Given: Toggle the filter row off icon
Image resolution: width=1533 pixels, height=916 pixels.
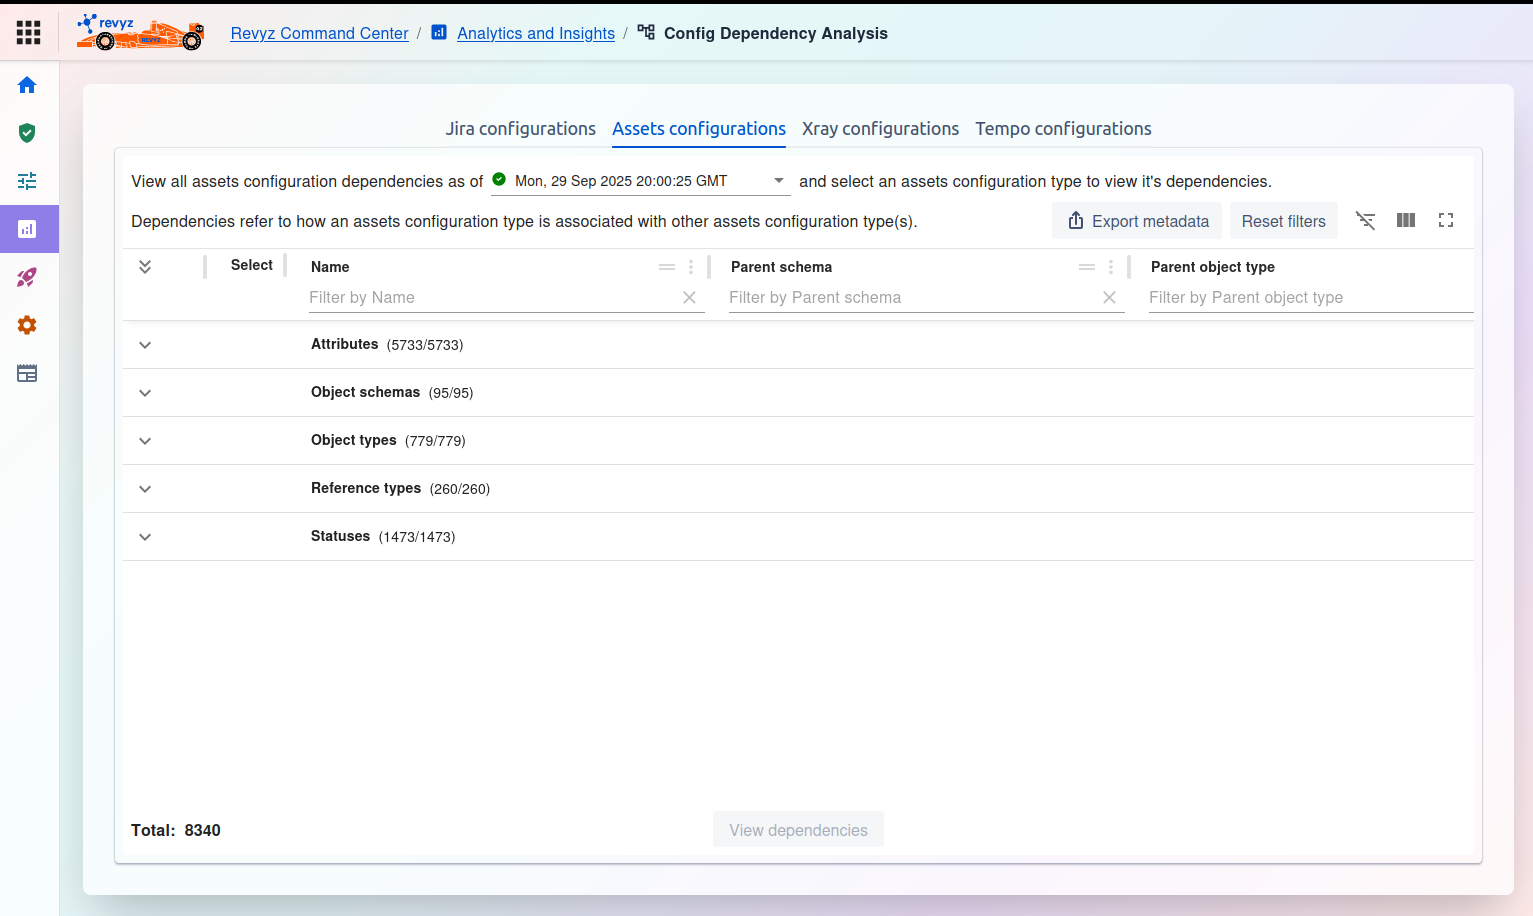Looking at the screenshot, I should [x=1365, y=221].
